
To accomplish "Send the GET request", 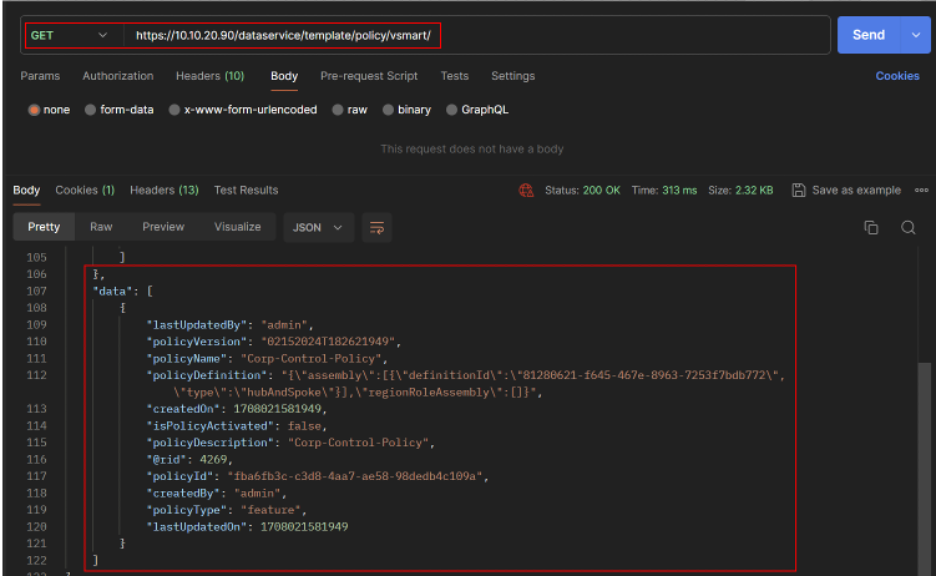I will (868, 34).
